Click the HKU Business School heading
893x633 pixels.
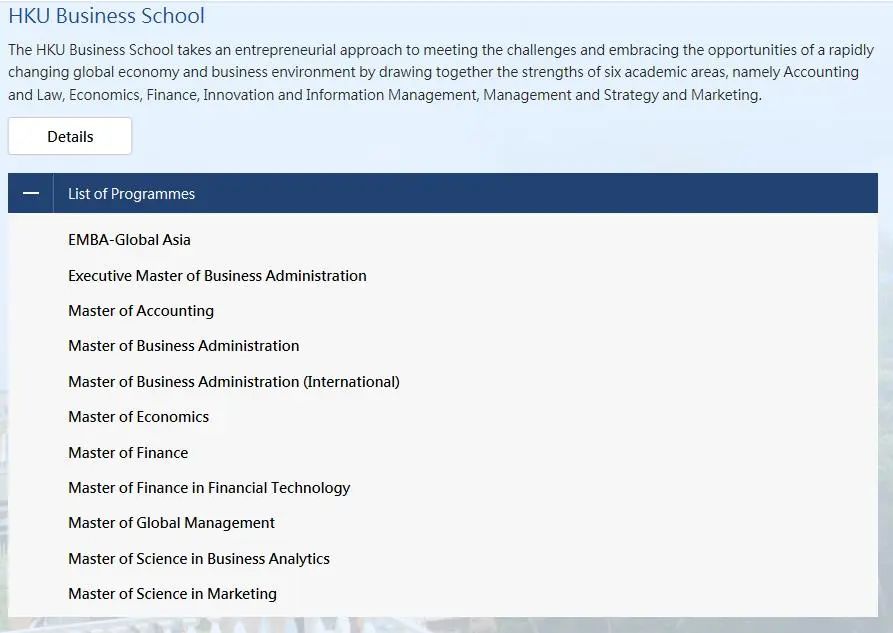106,15
